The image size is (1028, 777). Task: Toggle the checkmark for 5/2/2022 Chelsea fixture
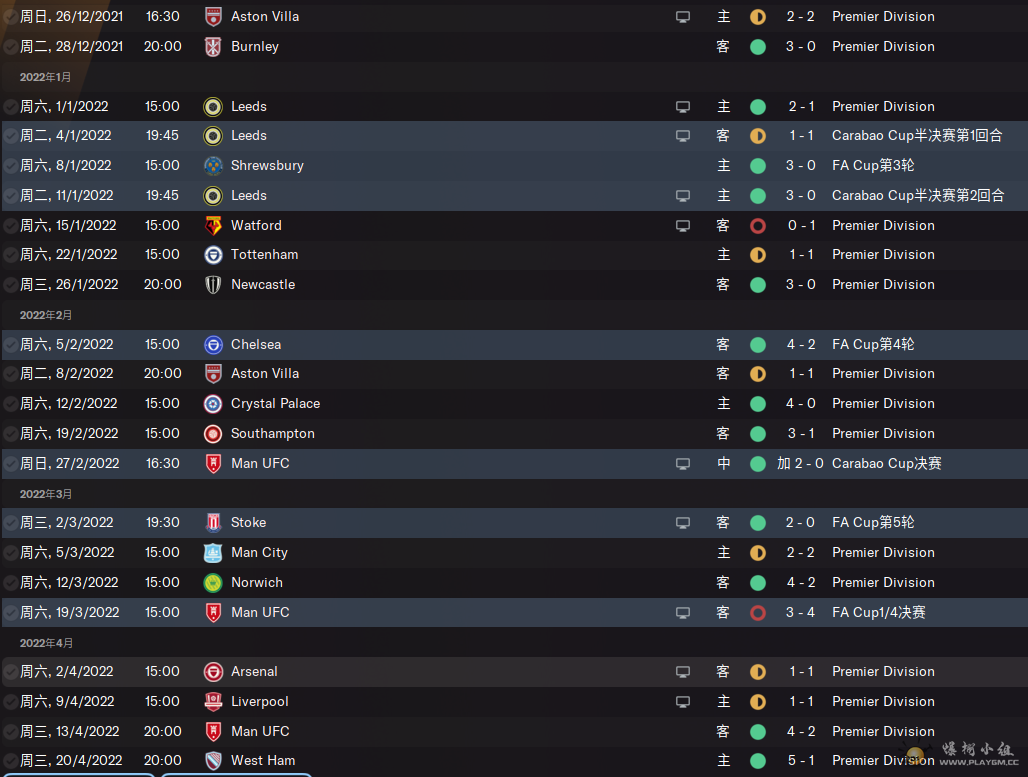(10, 344)
